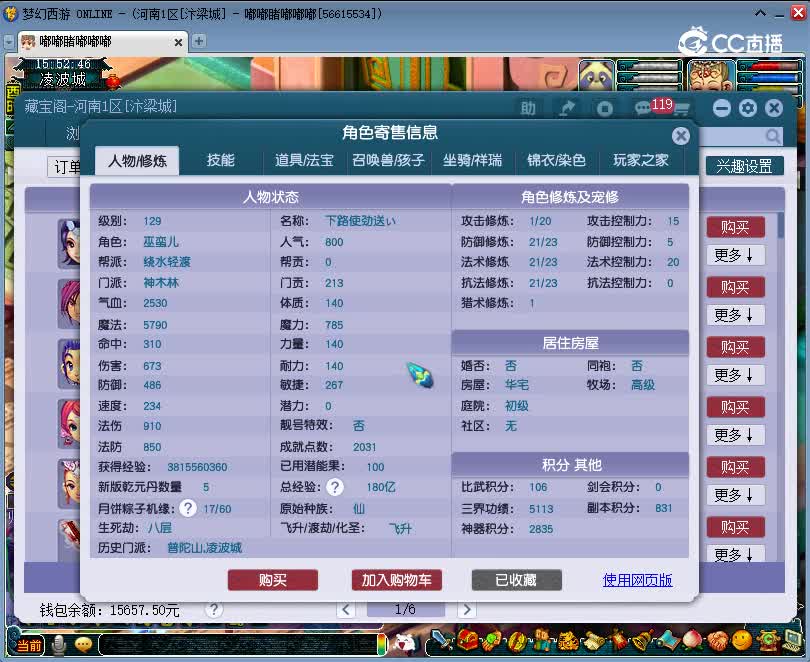Click the 普陀山,凌波城 history text

(205, 548)
